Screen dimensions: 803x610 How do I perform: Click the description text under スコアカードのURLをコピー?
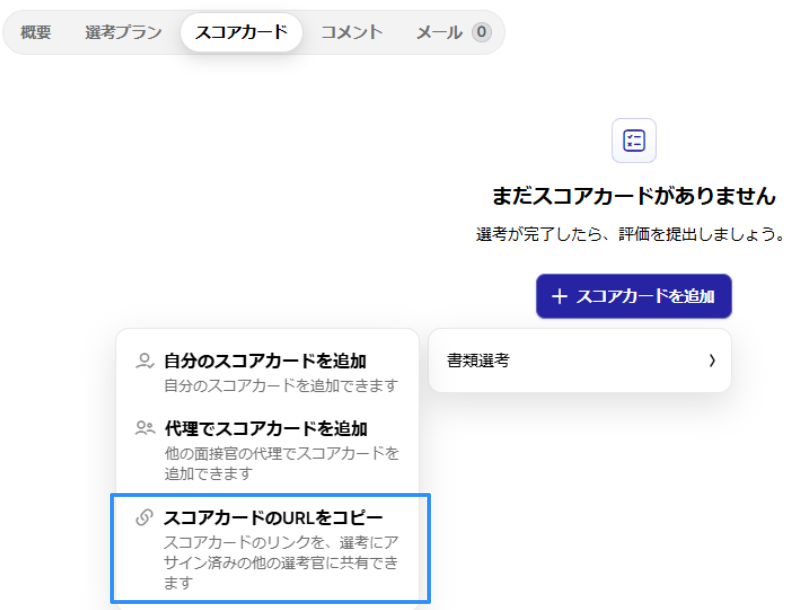(x=280, y=562)
